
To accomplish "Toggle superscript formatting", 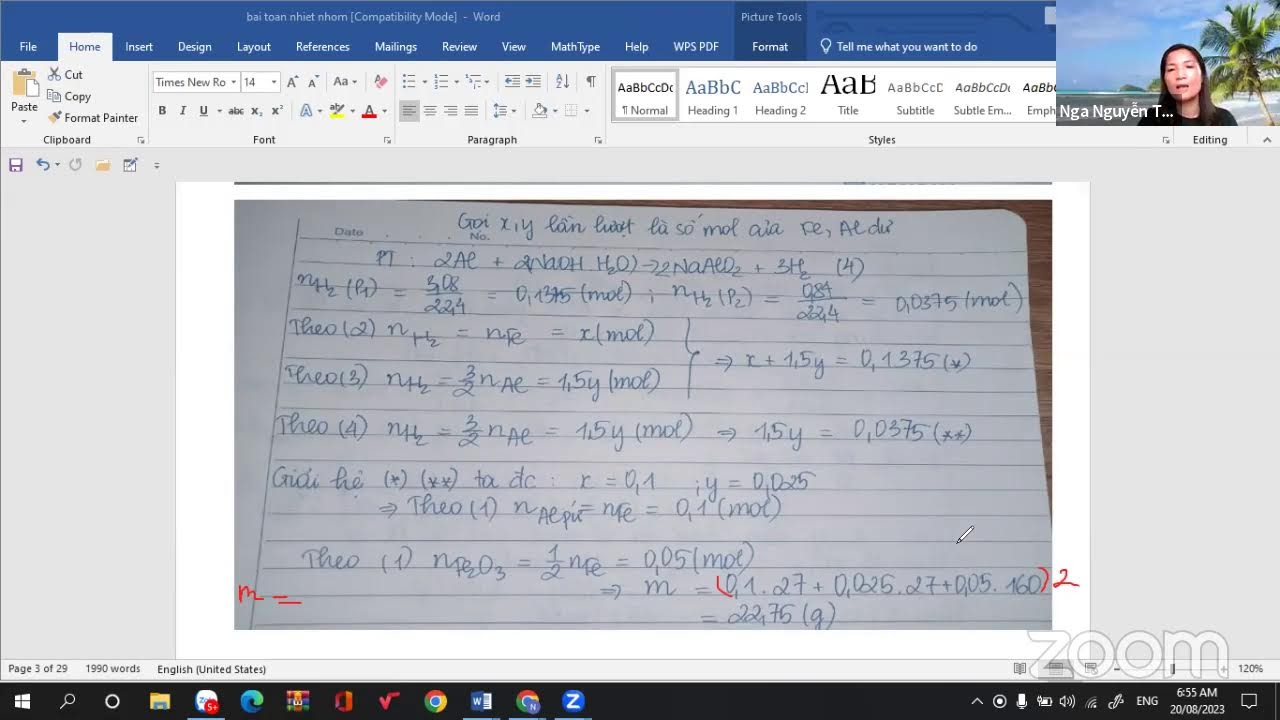I will (x=277, y=111).
